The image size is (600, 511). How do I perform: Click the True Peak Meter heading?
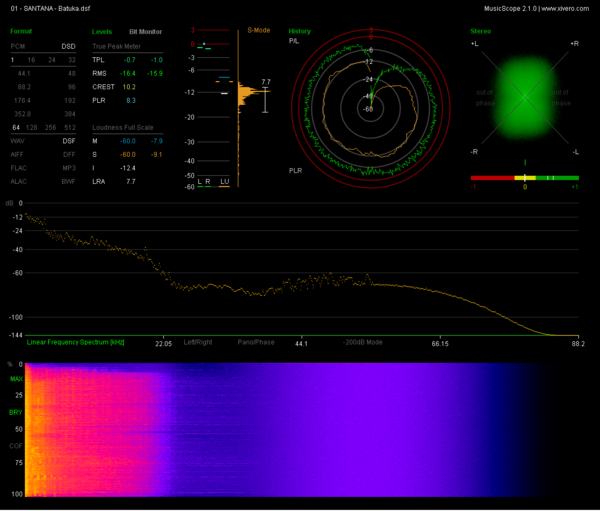click(116, 46)
